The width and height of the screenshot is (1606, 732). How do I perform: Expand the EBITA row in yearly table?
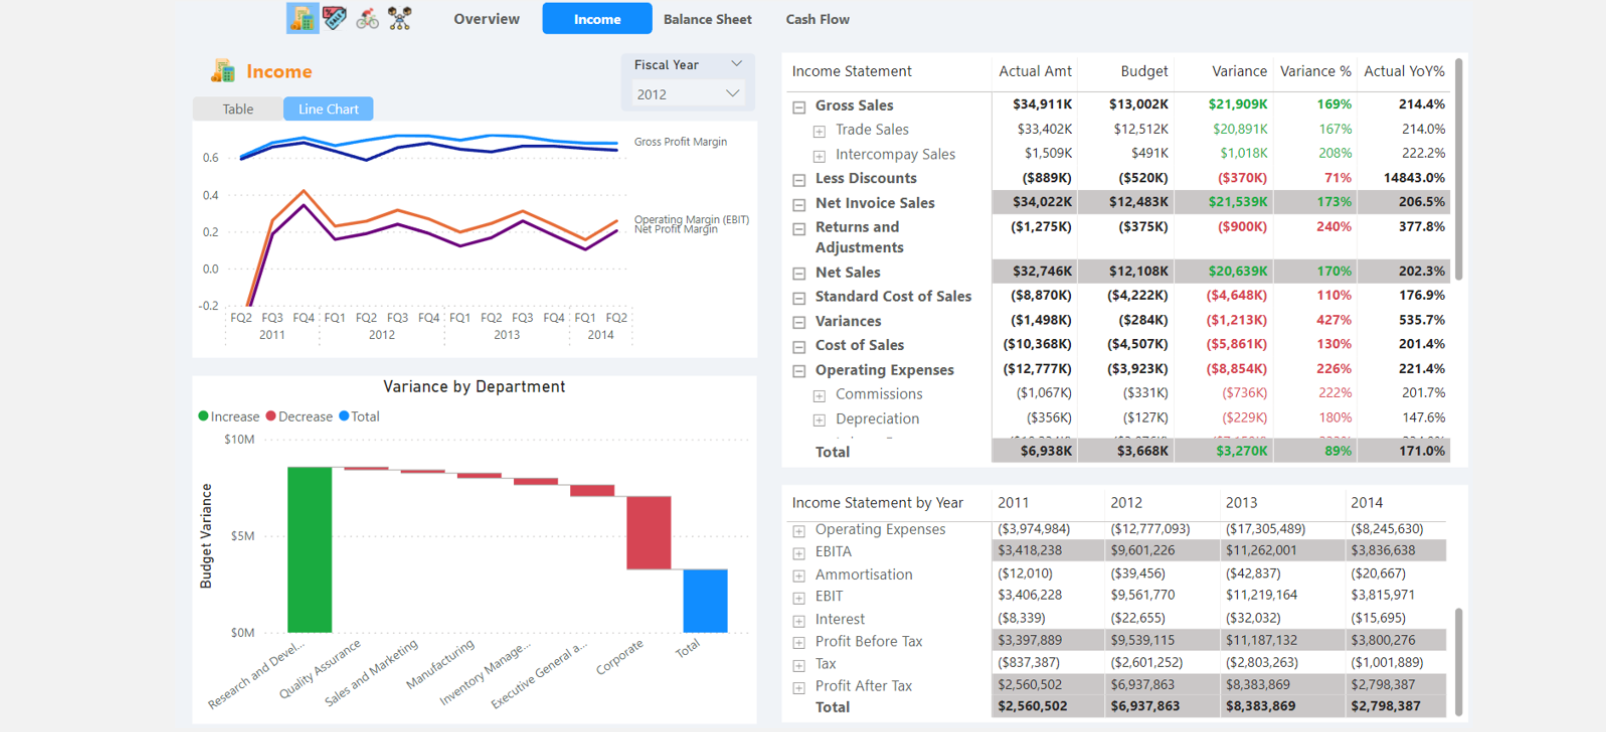pyautogui.click(x=799, y=553)
